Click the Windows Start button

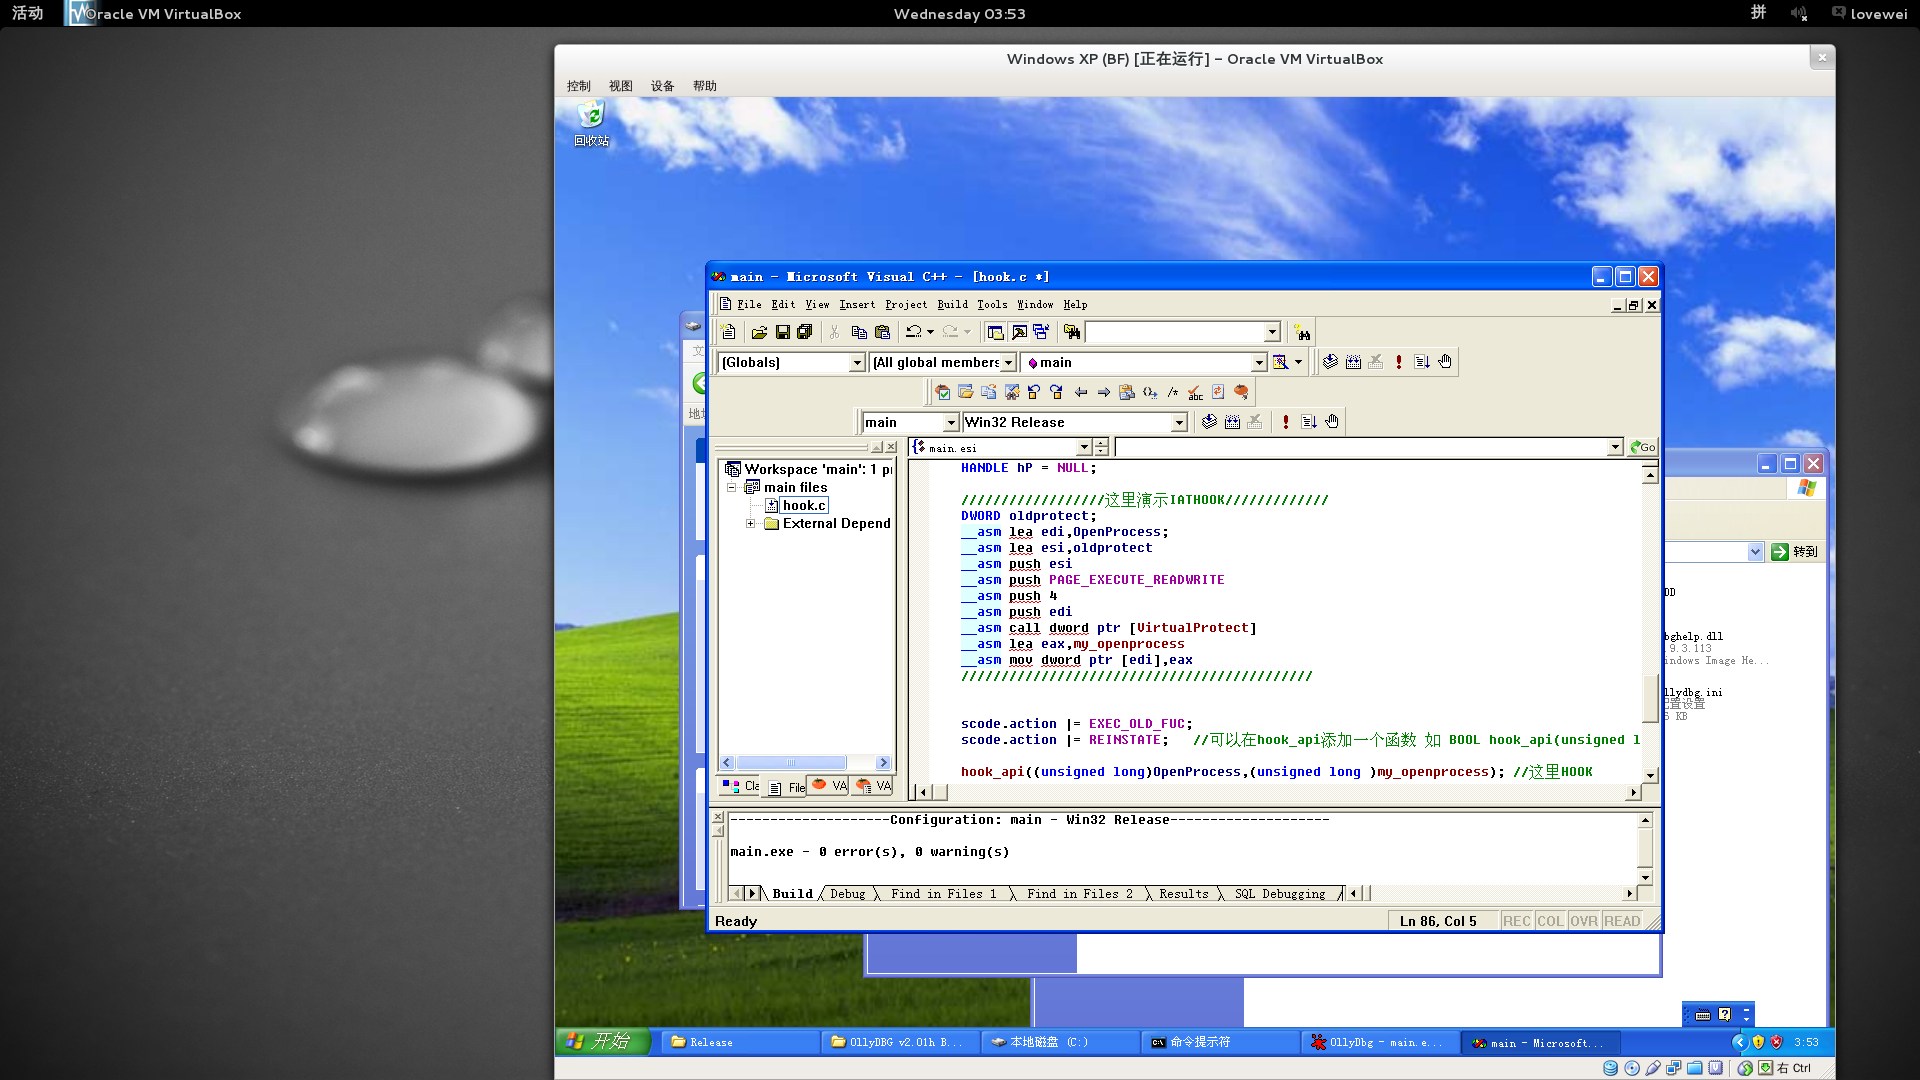click(x=602, y=1041)
